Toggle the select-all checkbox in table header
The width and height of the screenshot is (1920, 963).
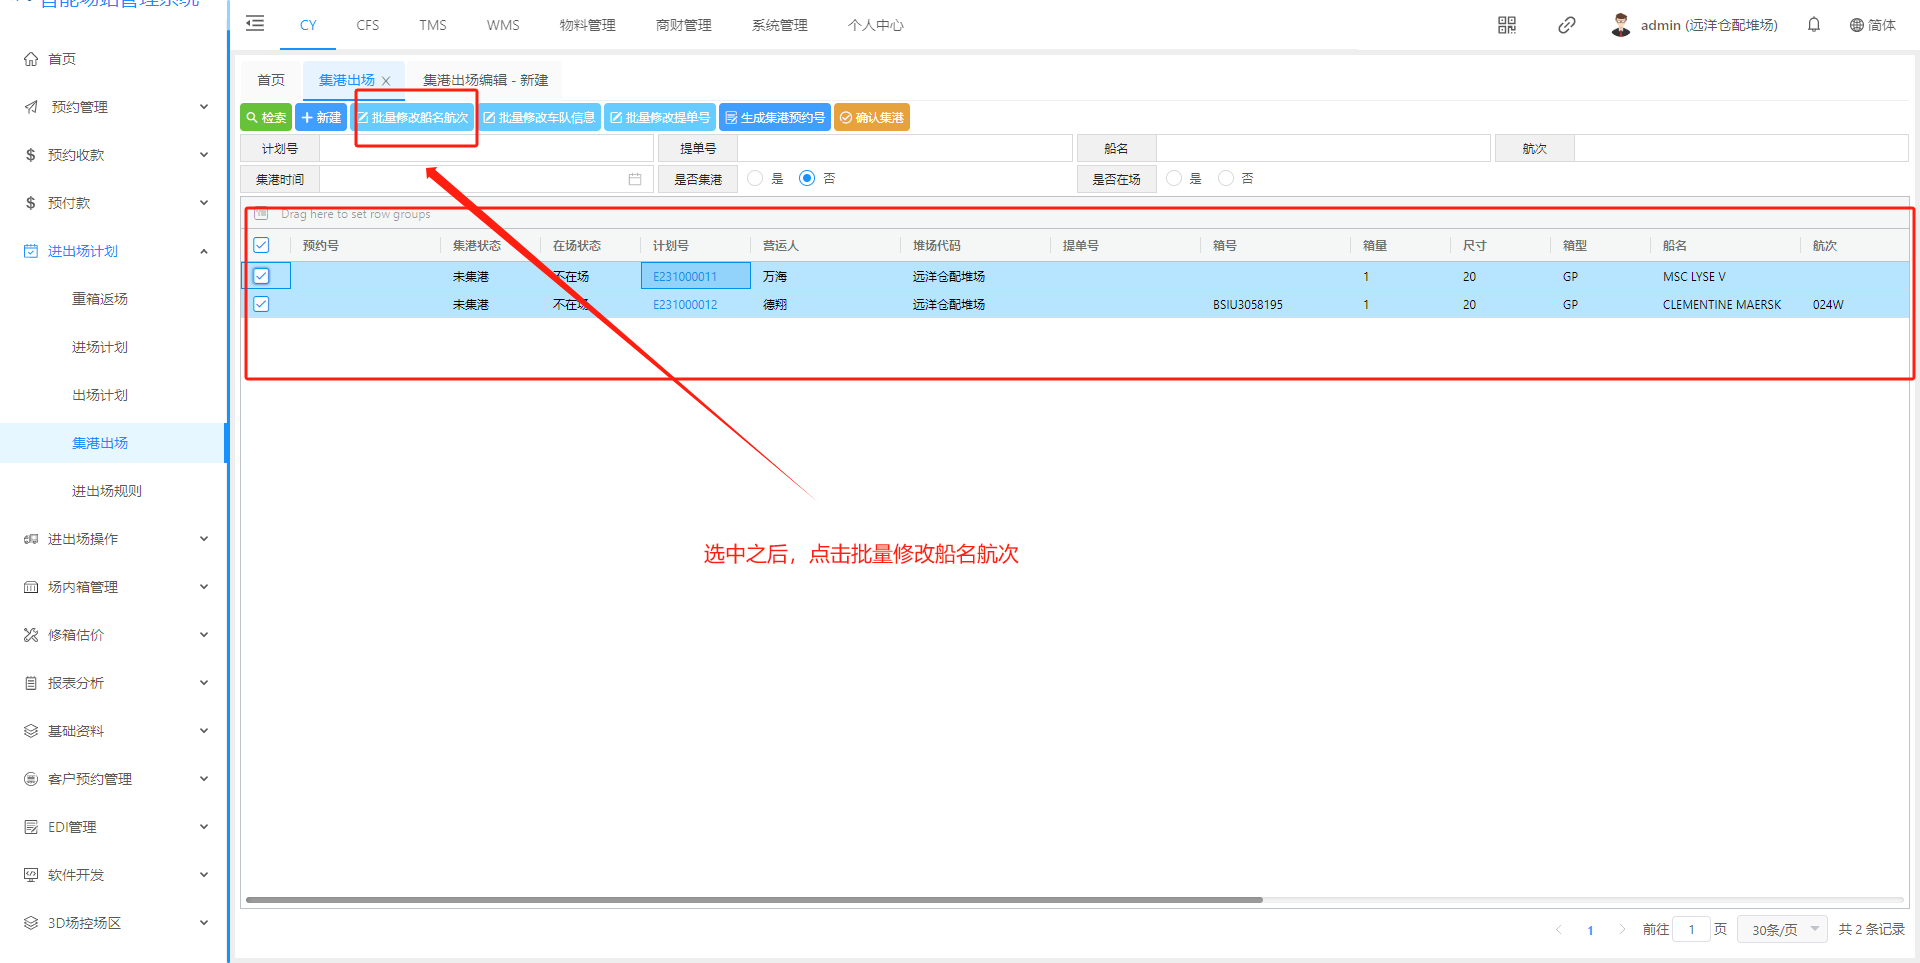click(x=261, y=245)
